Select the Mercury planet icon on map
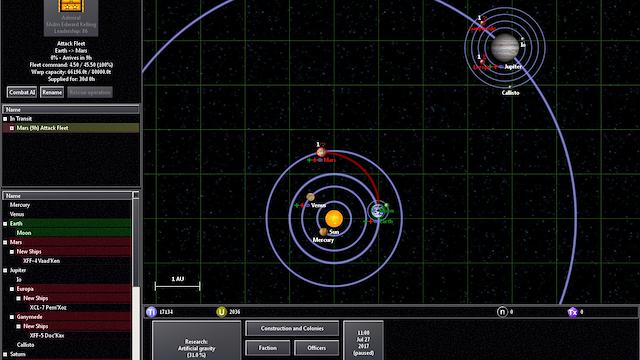The width and height of the screenshot is (640, 360). (323, 232)
